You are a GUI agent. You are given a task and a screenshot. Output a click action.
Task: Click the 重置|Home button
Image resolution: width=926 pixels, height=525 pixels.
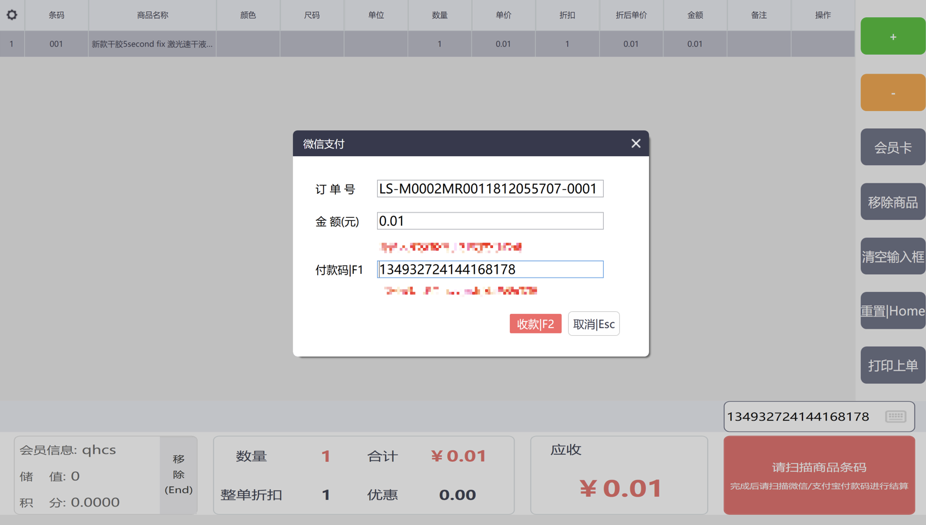893,311
